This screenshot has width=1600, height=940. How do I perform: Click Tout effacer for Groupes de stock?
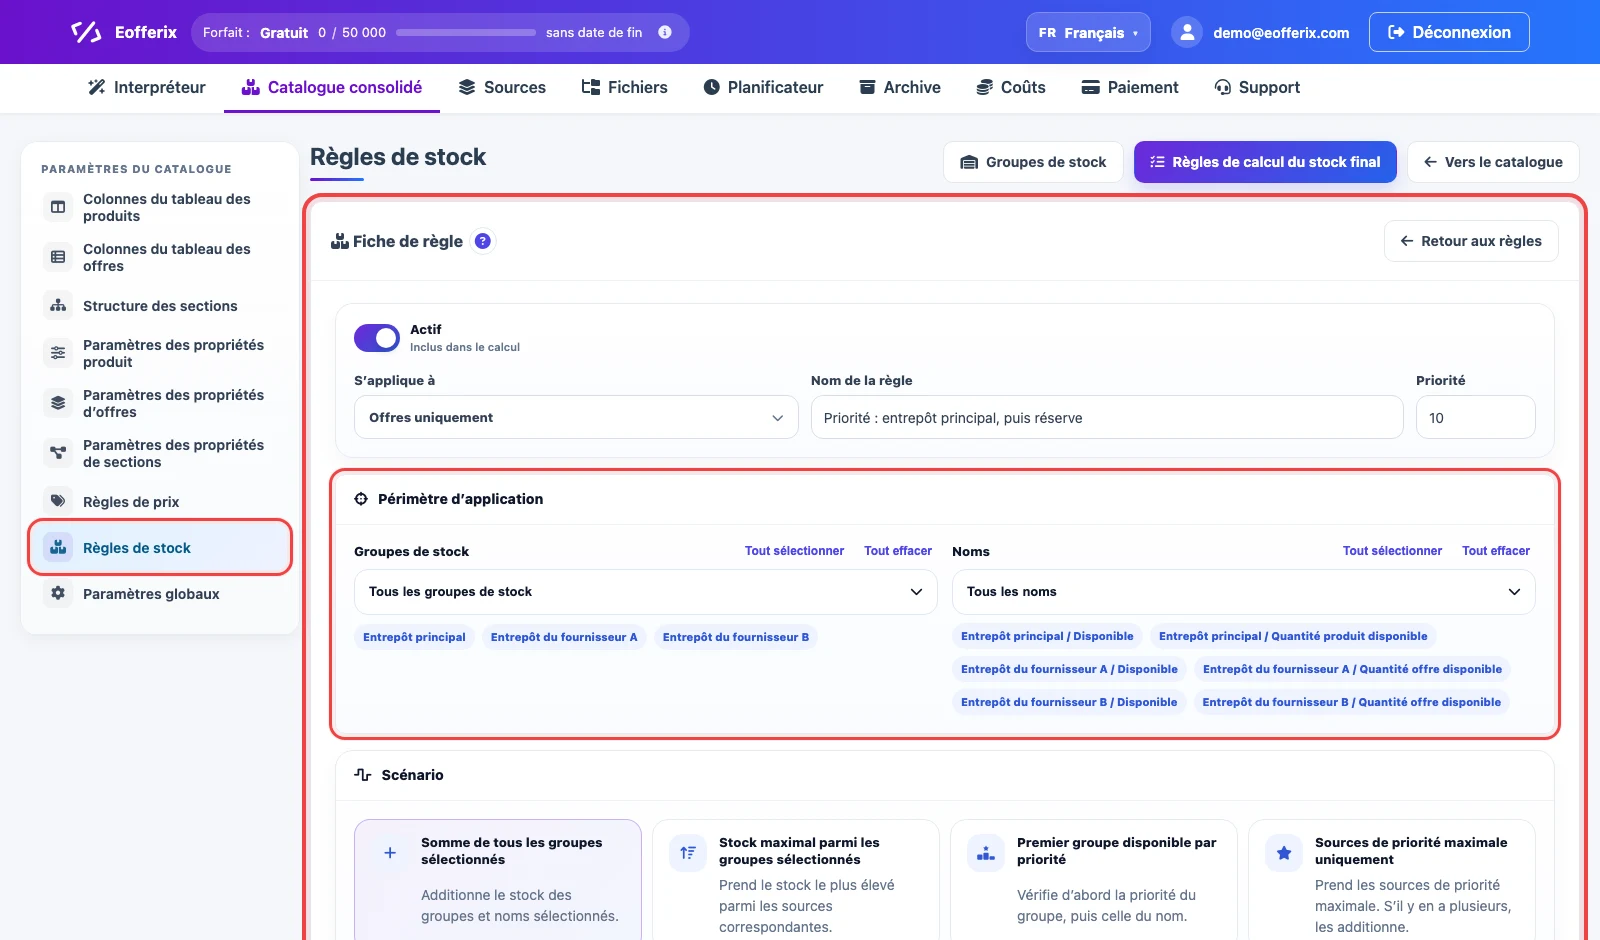click(x=898, y=551)
